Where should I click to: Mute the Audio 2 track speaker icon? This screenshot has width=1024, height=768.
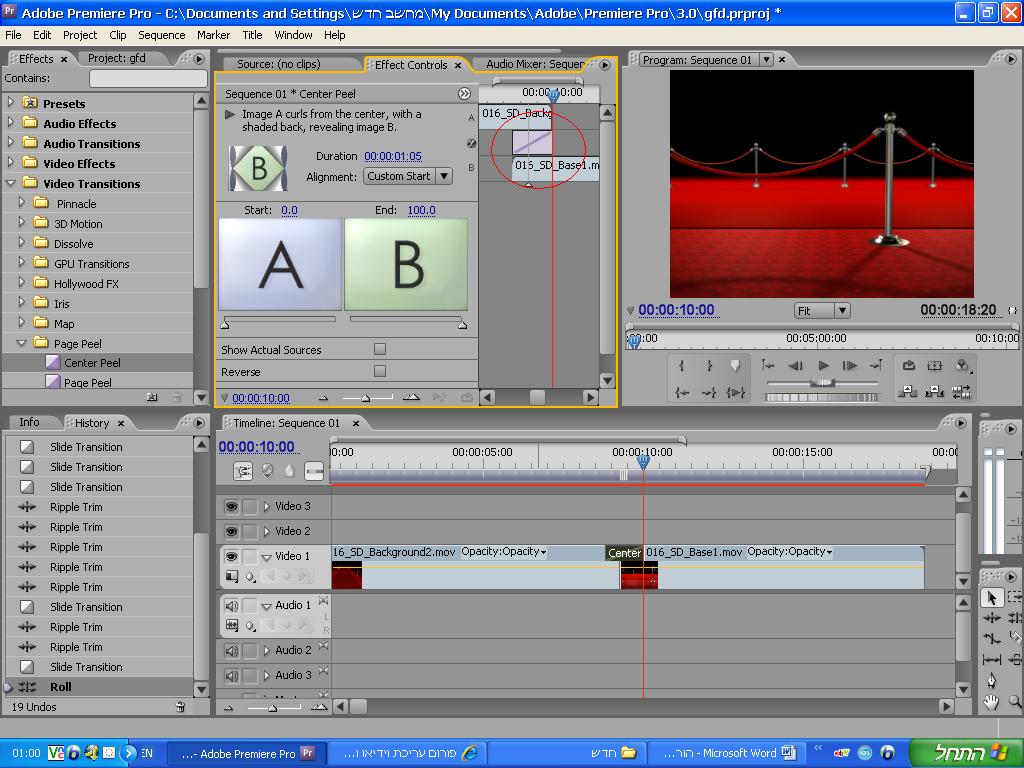tap(231, 651)
